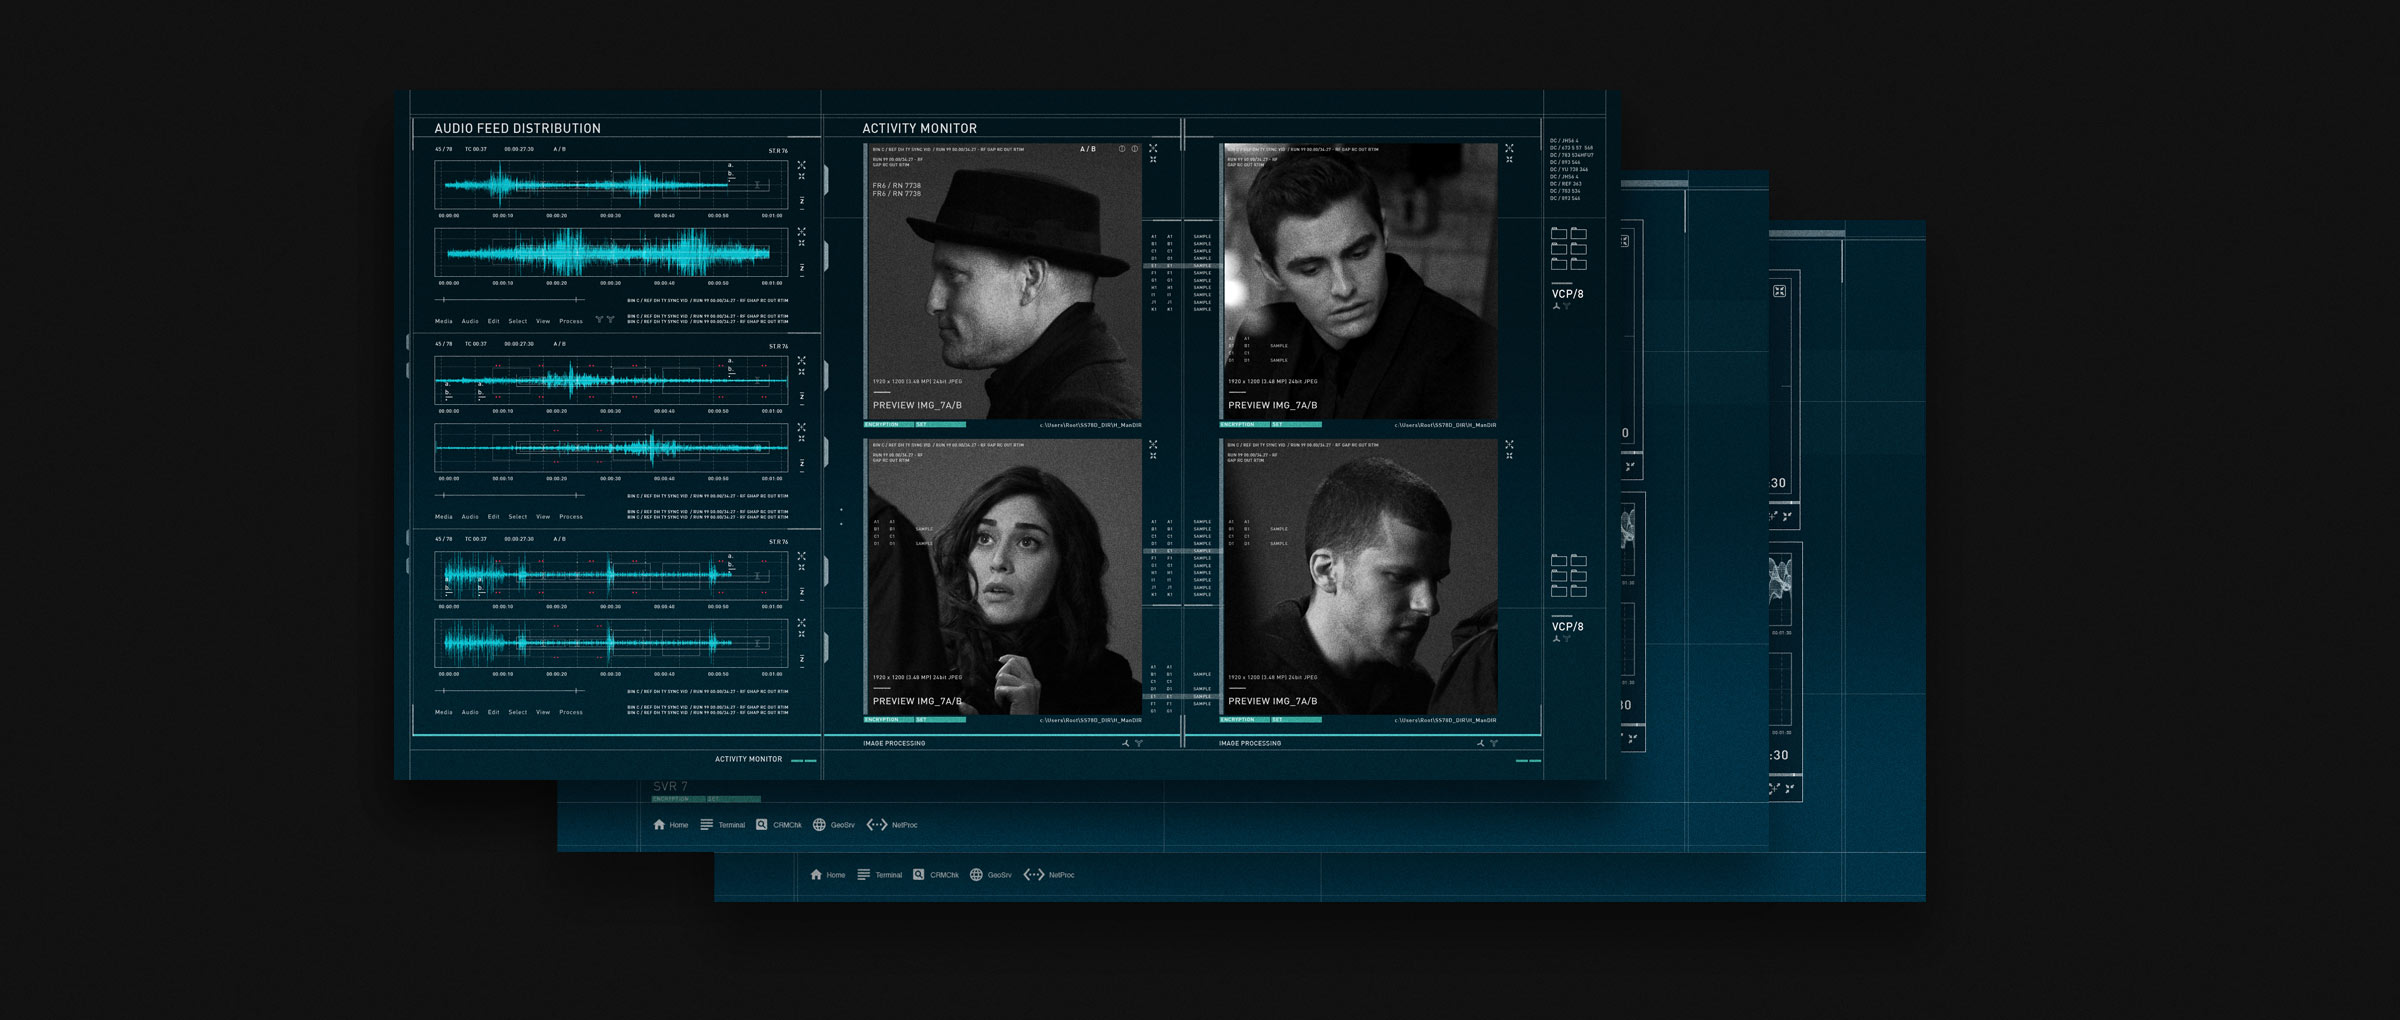The image size is (2400, 1020).
Task: Click the lower VCP/8 label
Action: pyautogui.click(x=1567, y=627)
